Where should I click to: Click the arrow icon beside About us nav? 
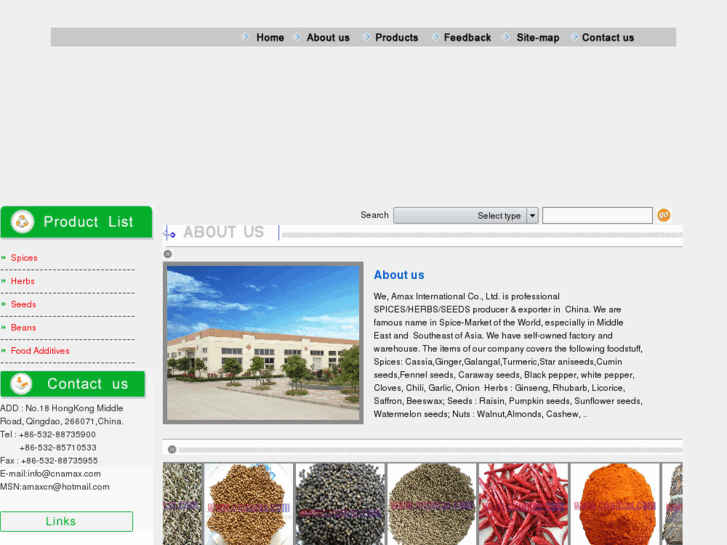pos(298,37)
